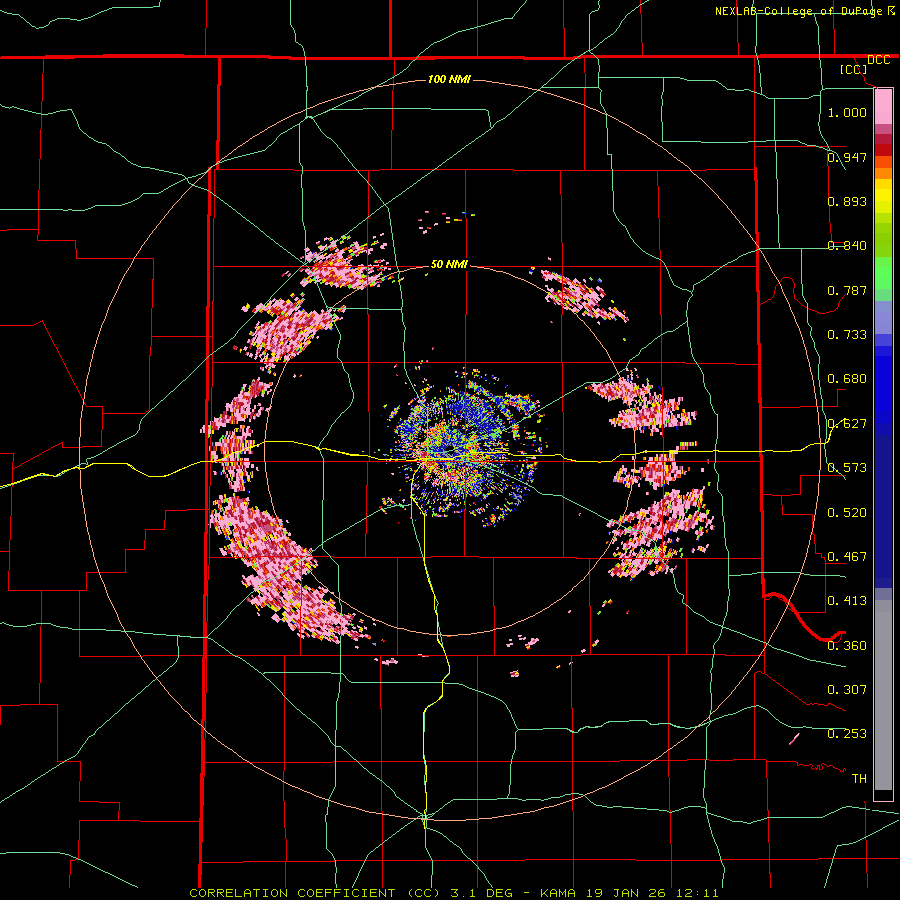Click the 100 NMI range ring label
Viewport: 900px width, 900px height.
coord(449,79)
